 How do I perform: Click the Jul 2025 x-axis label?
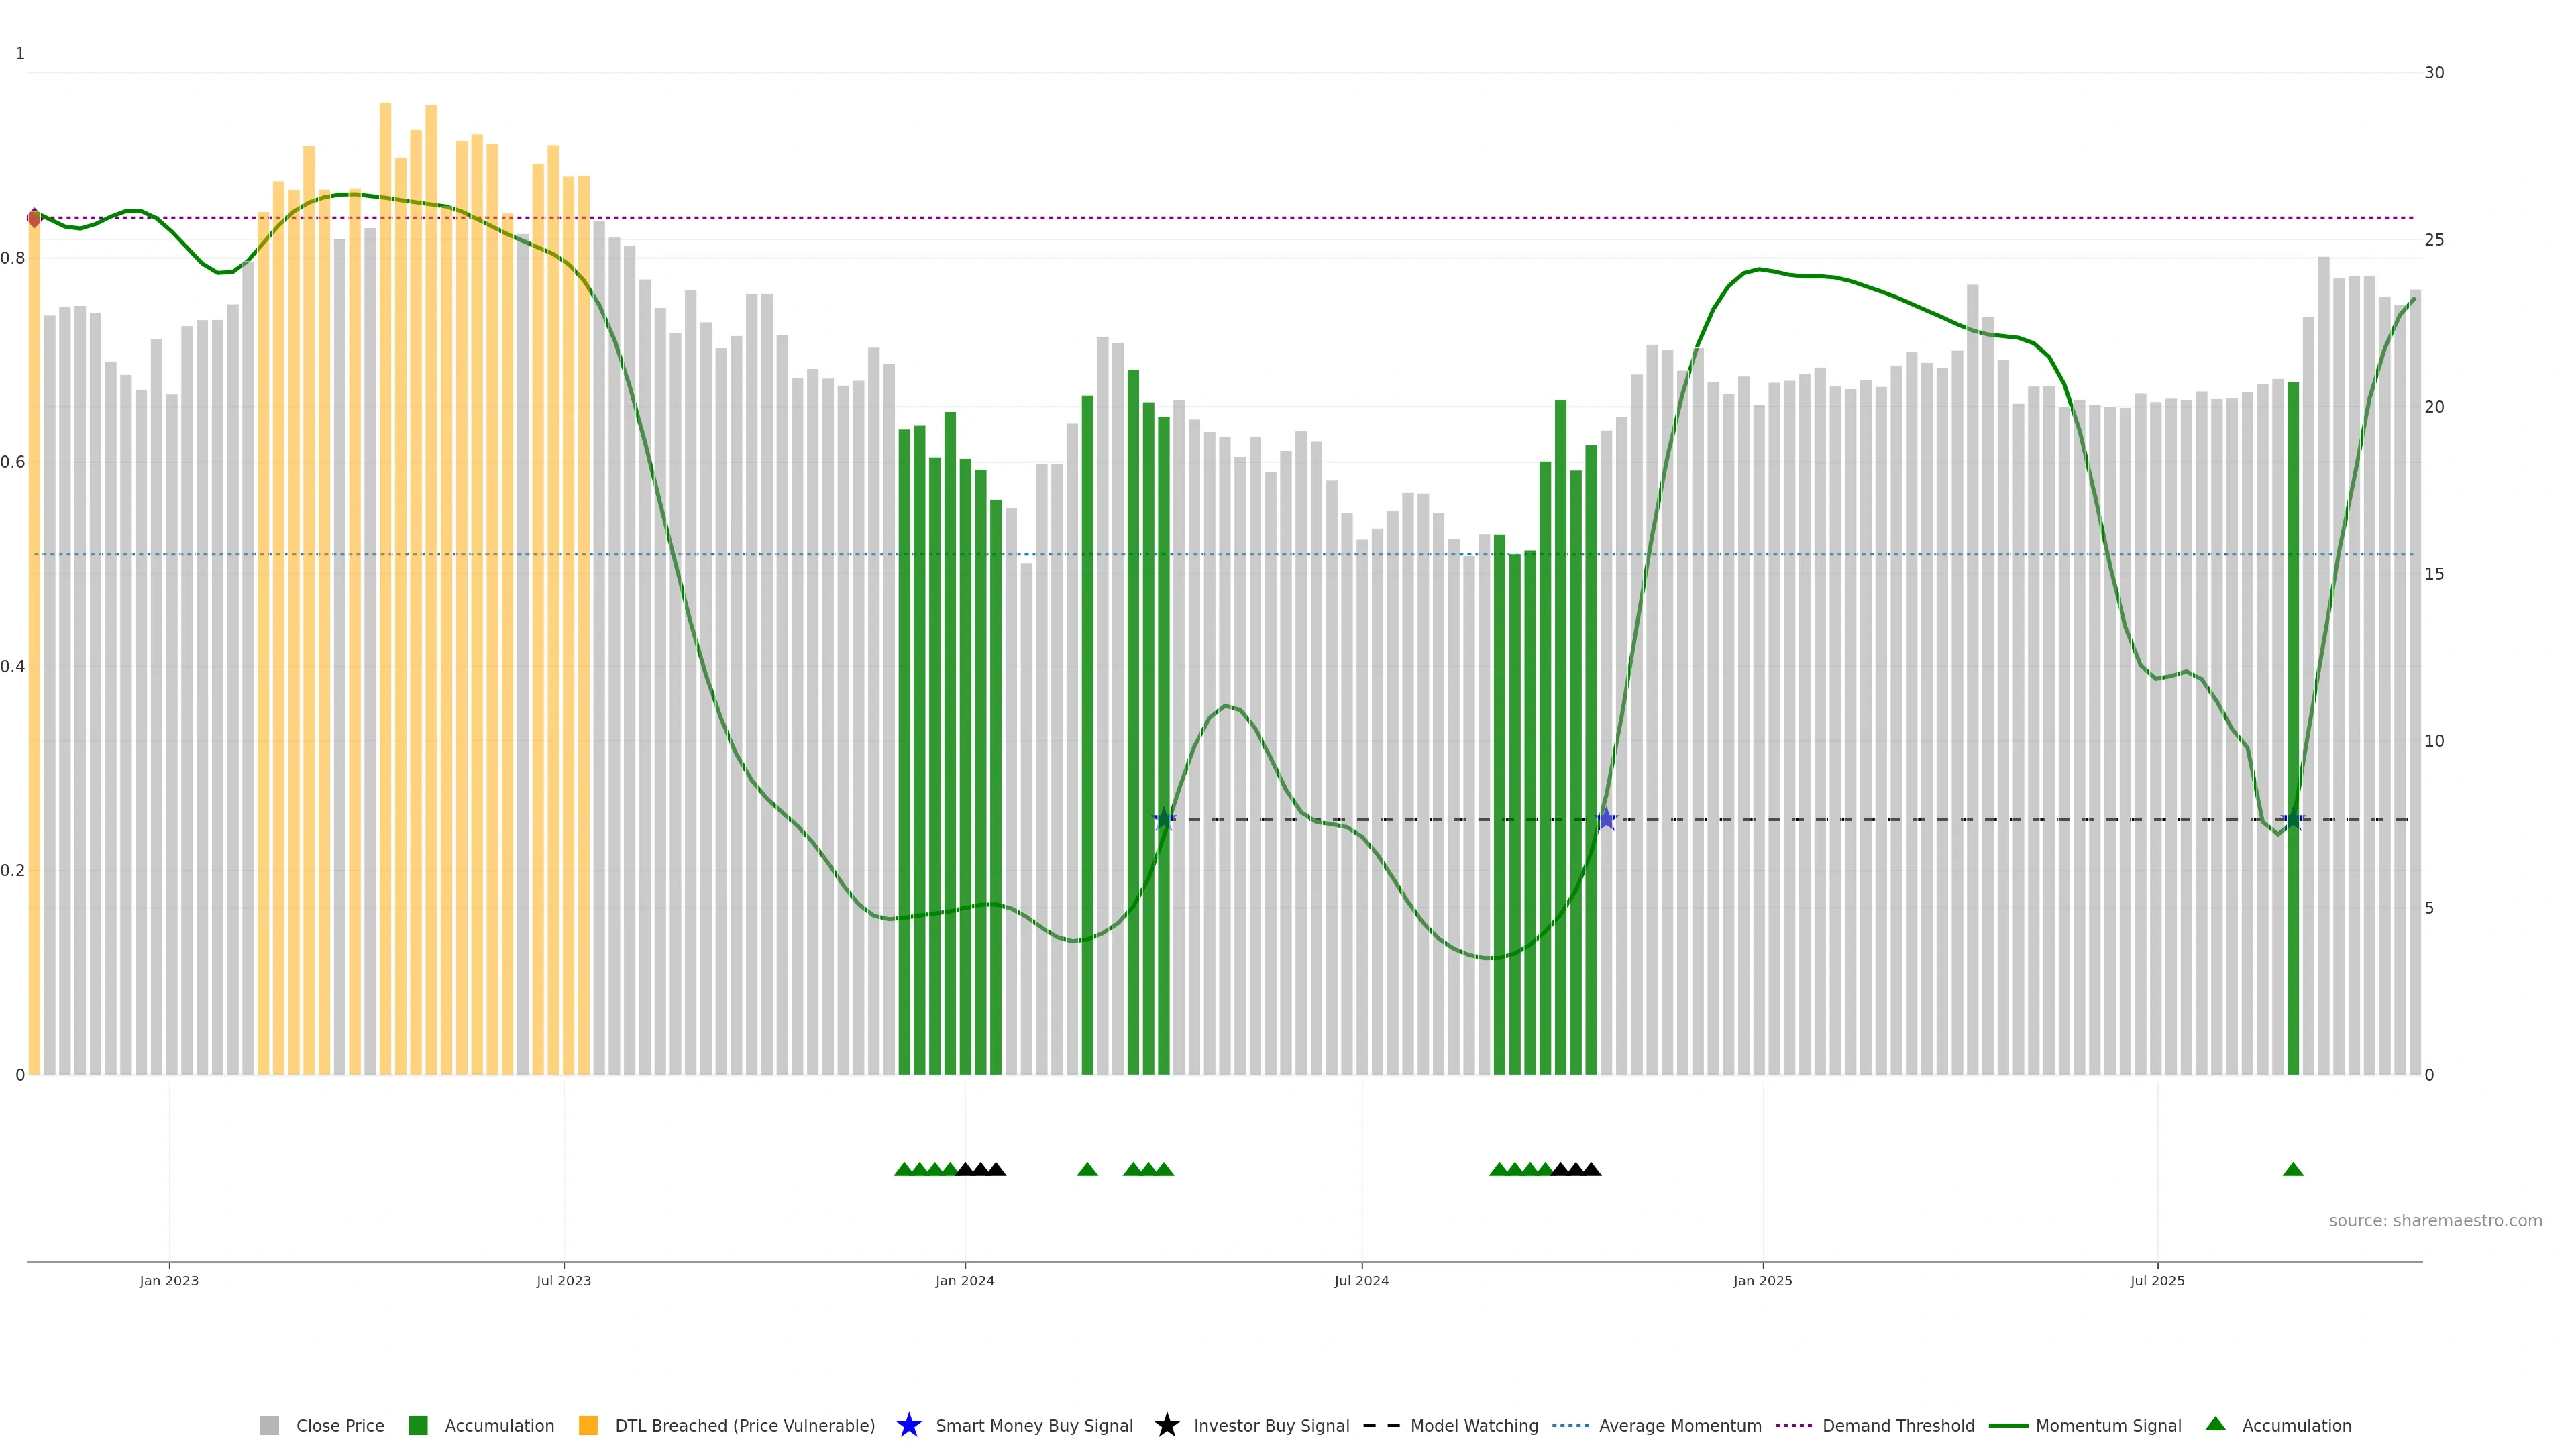click(x=2157, y=1281)
